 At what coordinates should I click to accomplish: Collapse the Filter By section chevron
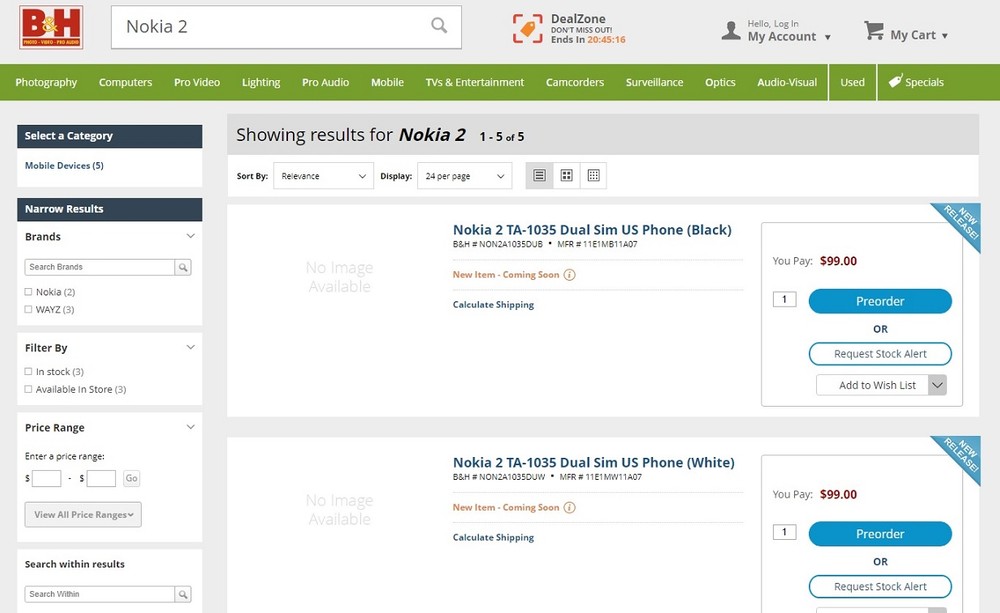[190, 347]
